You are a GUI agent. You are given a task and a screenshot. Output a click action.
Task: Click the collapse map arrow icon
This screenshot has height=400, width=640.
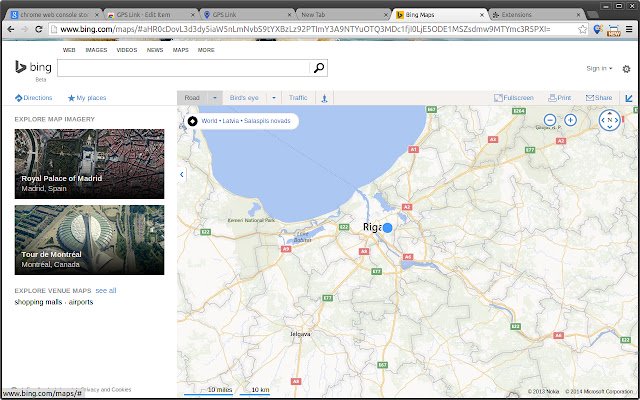click(x=629, y=98)
